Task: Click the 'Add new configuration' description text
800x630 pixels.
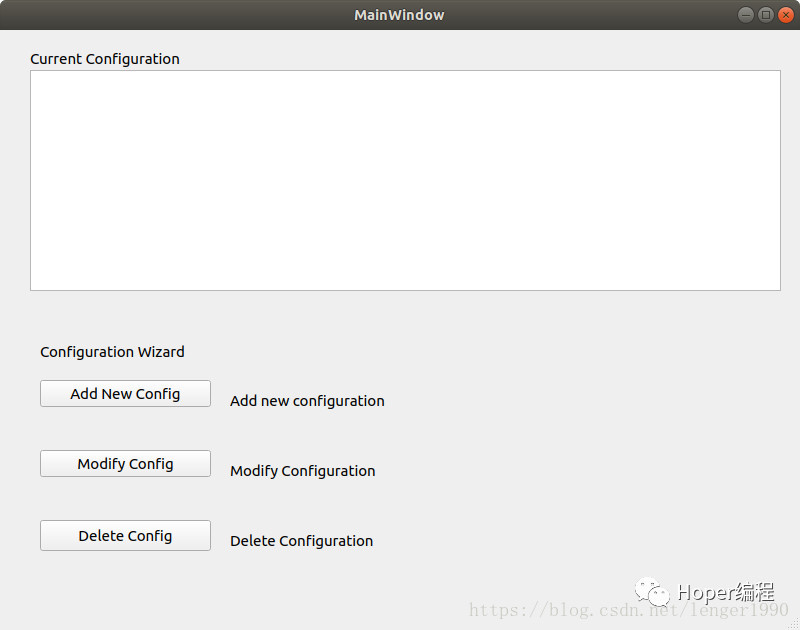Action: (307, 401)
